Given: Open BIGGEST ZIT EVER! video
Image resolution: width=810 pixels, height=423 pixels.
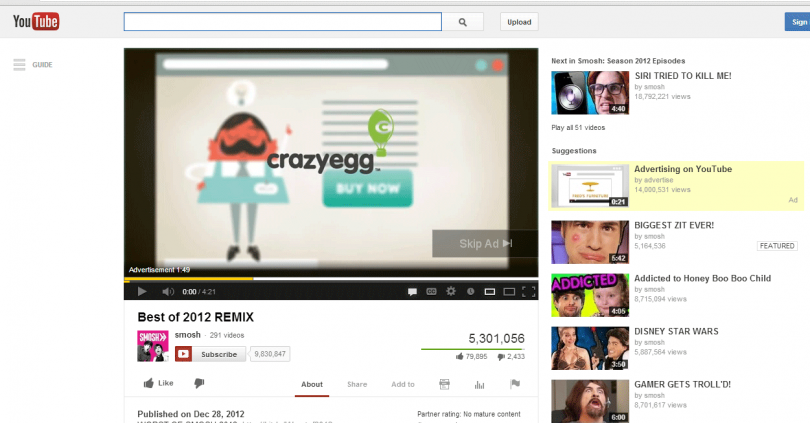Looking at the screenshot, I should 674,225.
